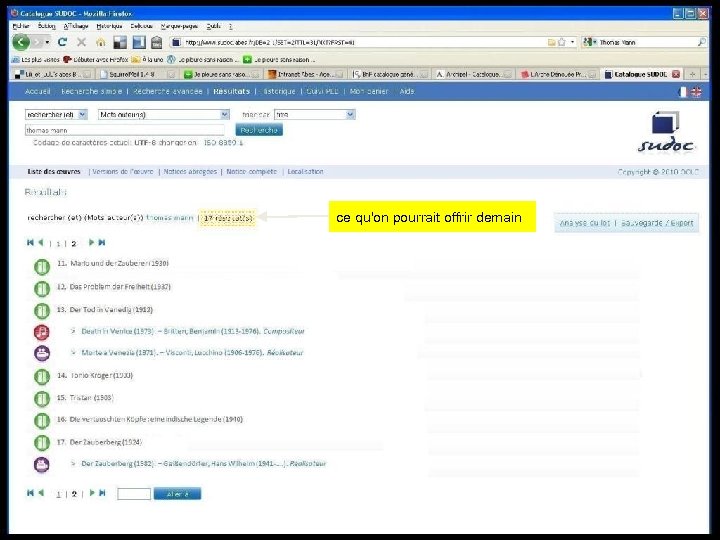Viewport: 720px width, 540px height.
Task: Click the search magnifier in the search box
Action: [x=702, y=42]
